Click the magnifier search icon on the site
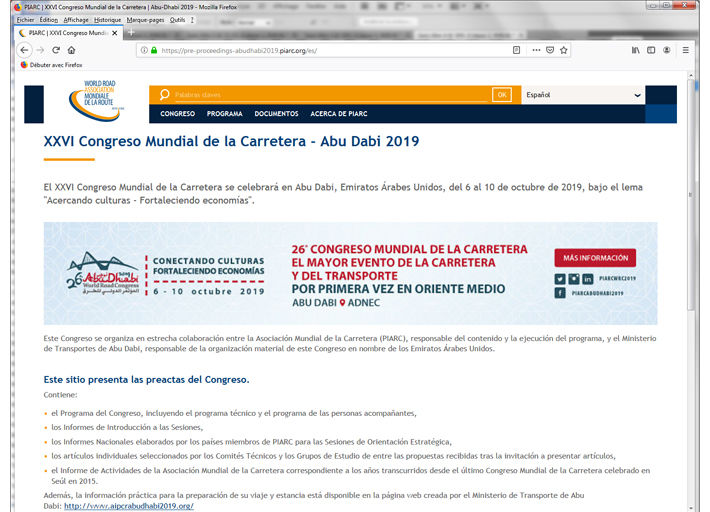Screen dimensions: 710x512 164,95
